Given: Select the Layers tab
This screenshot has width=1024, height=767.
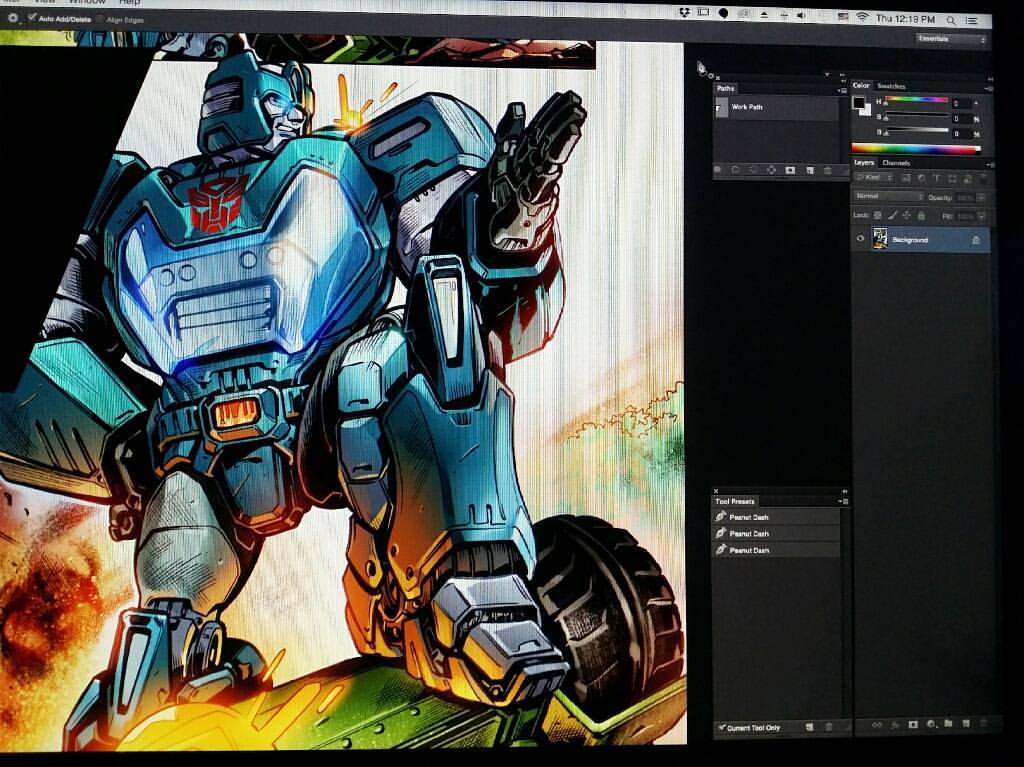Looking at the screenshot, I should [864, 163].
